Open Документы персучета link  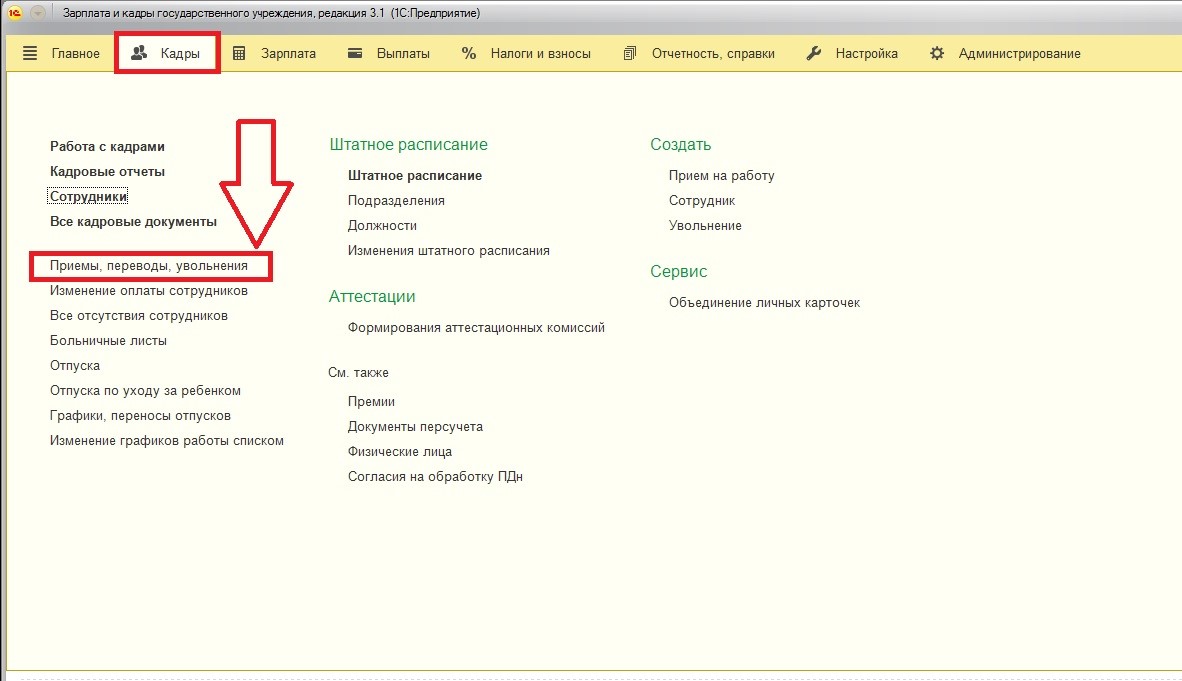(415, 426)
